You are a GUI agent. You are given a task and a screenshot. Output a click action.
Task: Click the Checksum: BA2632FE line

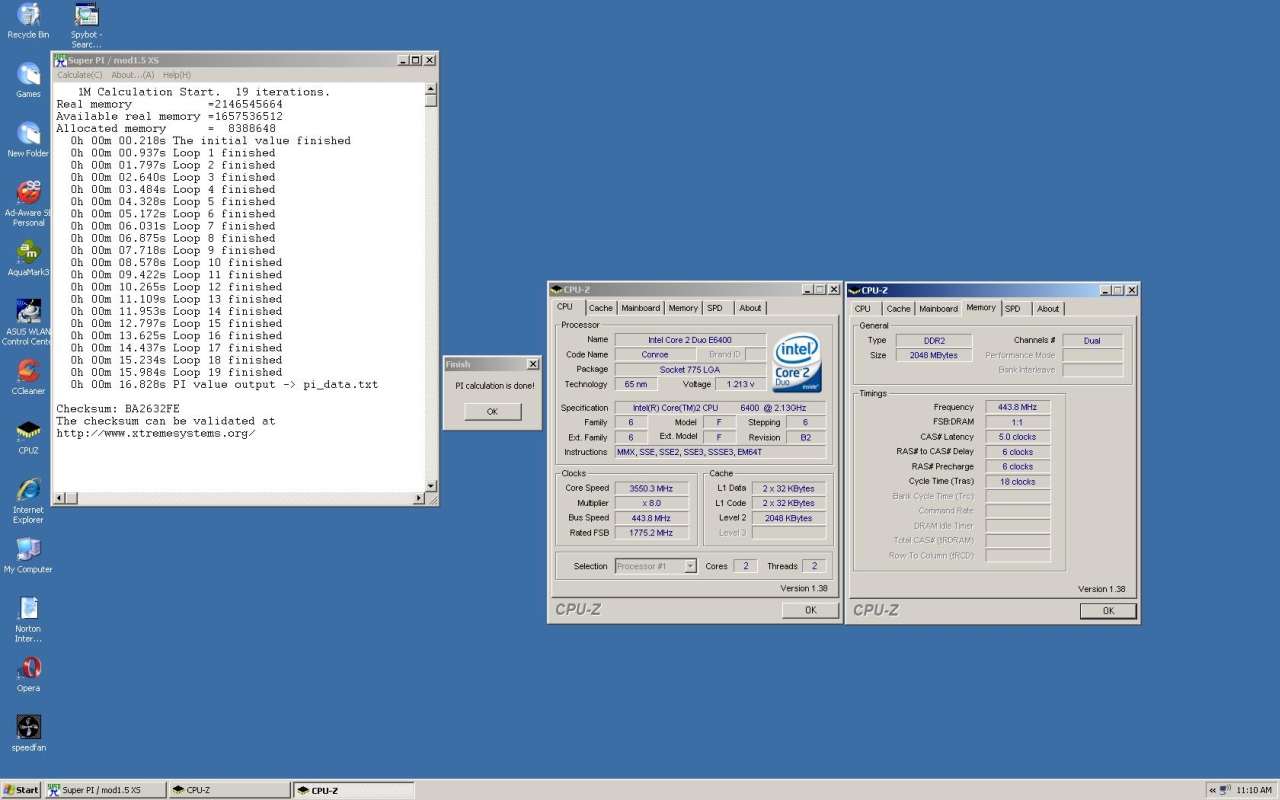tap(118, 409)
